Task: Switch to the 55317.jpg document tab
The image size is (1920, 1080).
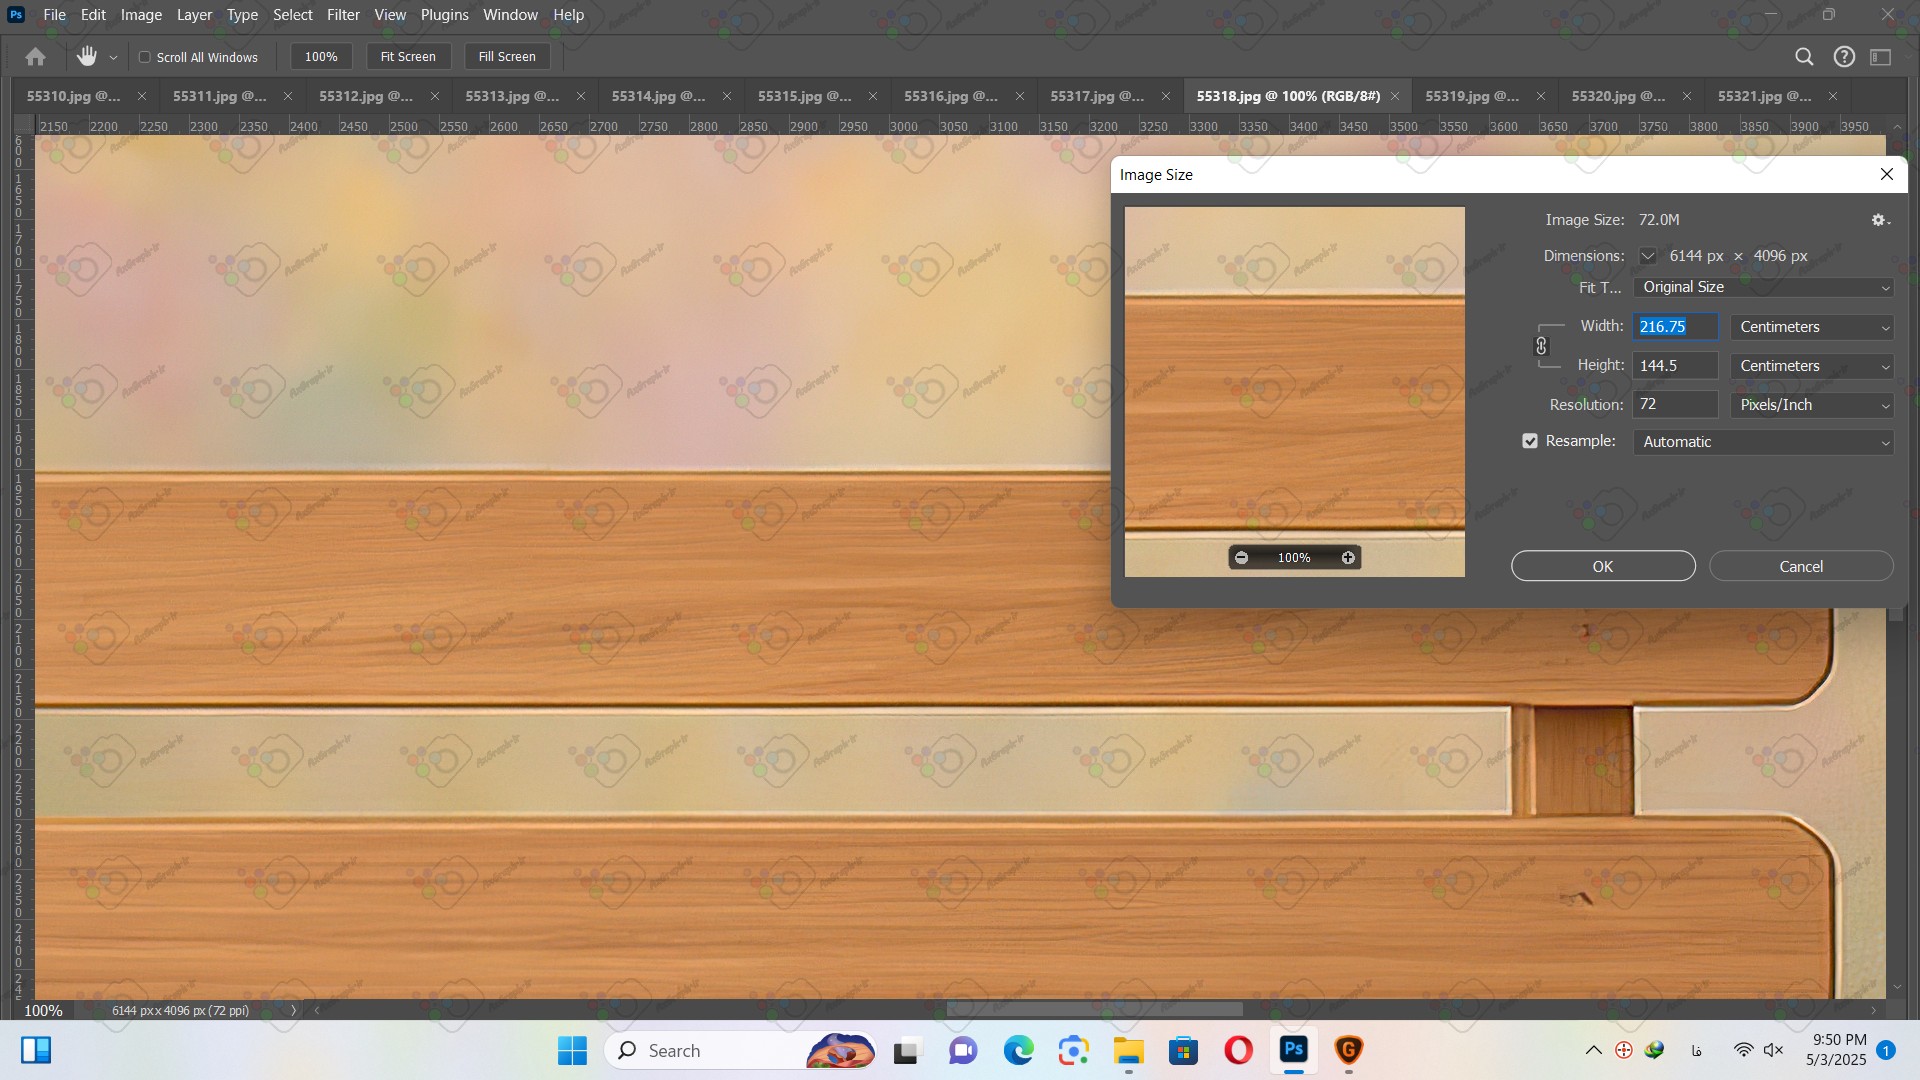Action: tap(1097, 96)
